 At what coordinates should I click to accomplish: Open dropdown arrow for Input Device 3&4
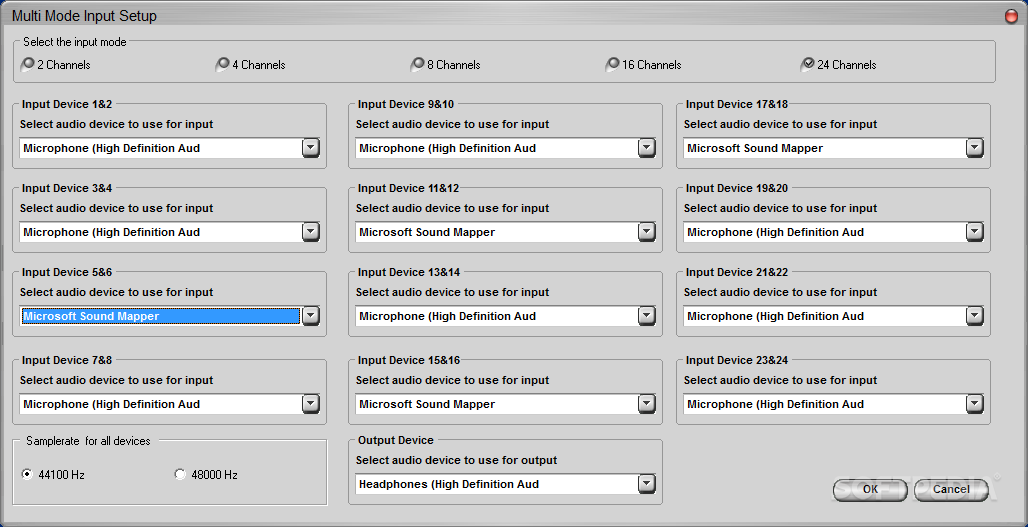pos(311,232)
